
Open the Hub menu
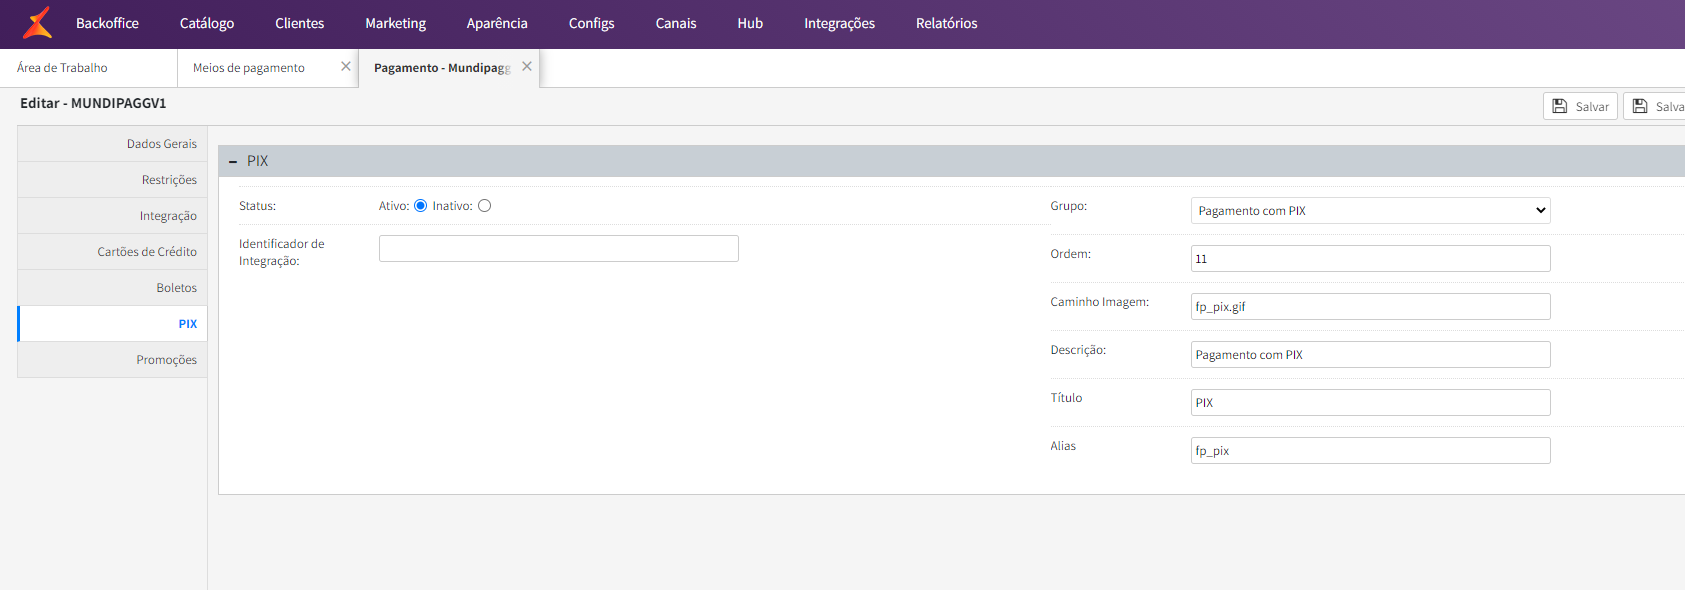(x=750, y=23)
